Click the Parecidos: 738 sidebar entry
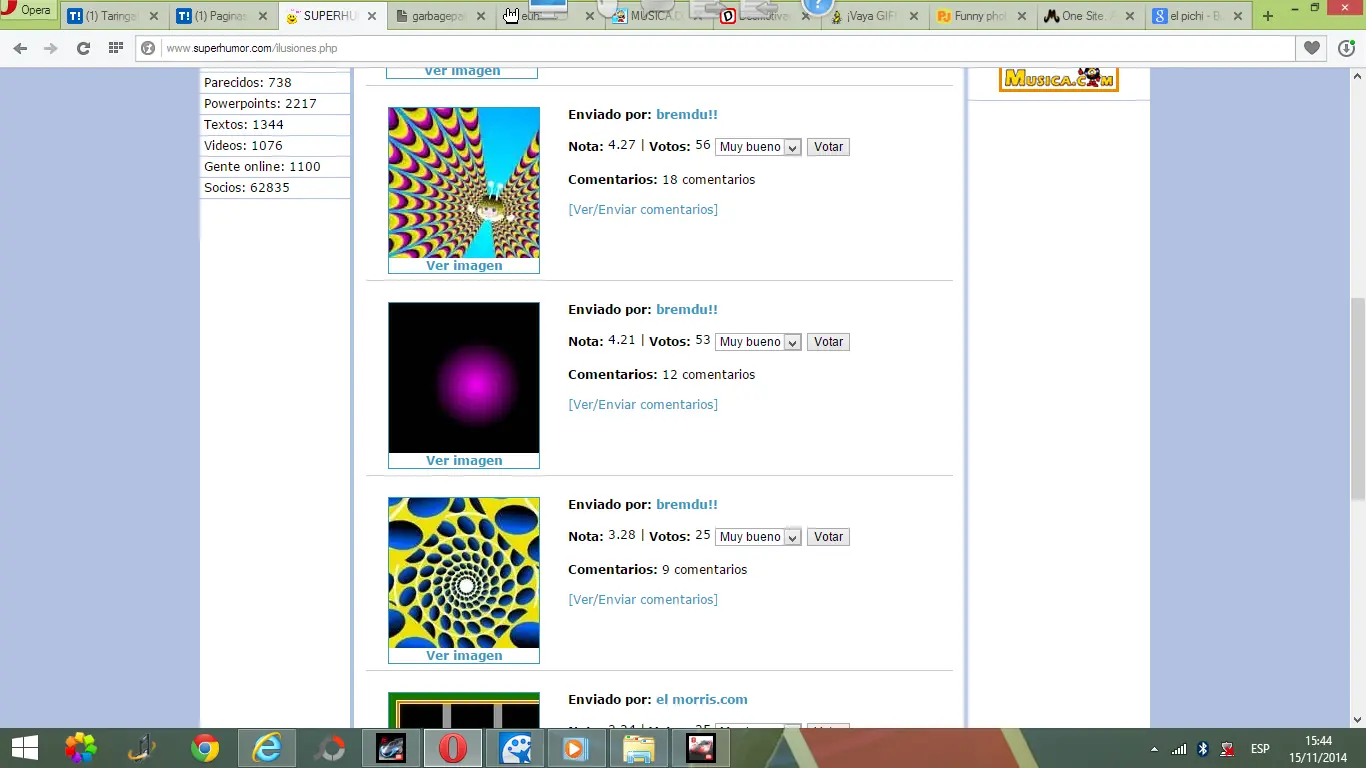1366x768 pixels. [x=276, y=83]
